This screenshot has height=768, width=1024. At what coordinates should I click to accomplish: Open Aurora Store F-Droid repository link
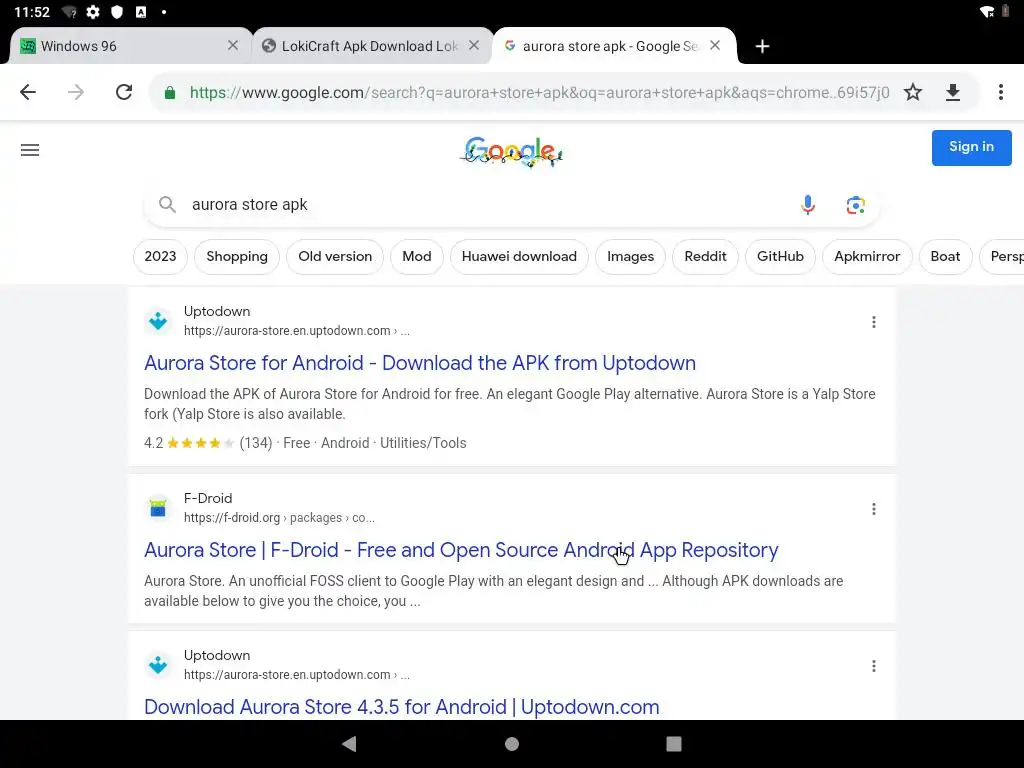[461, 550]
